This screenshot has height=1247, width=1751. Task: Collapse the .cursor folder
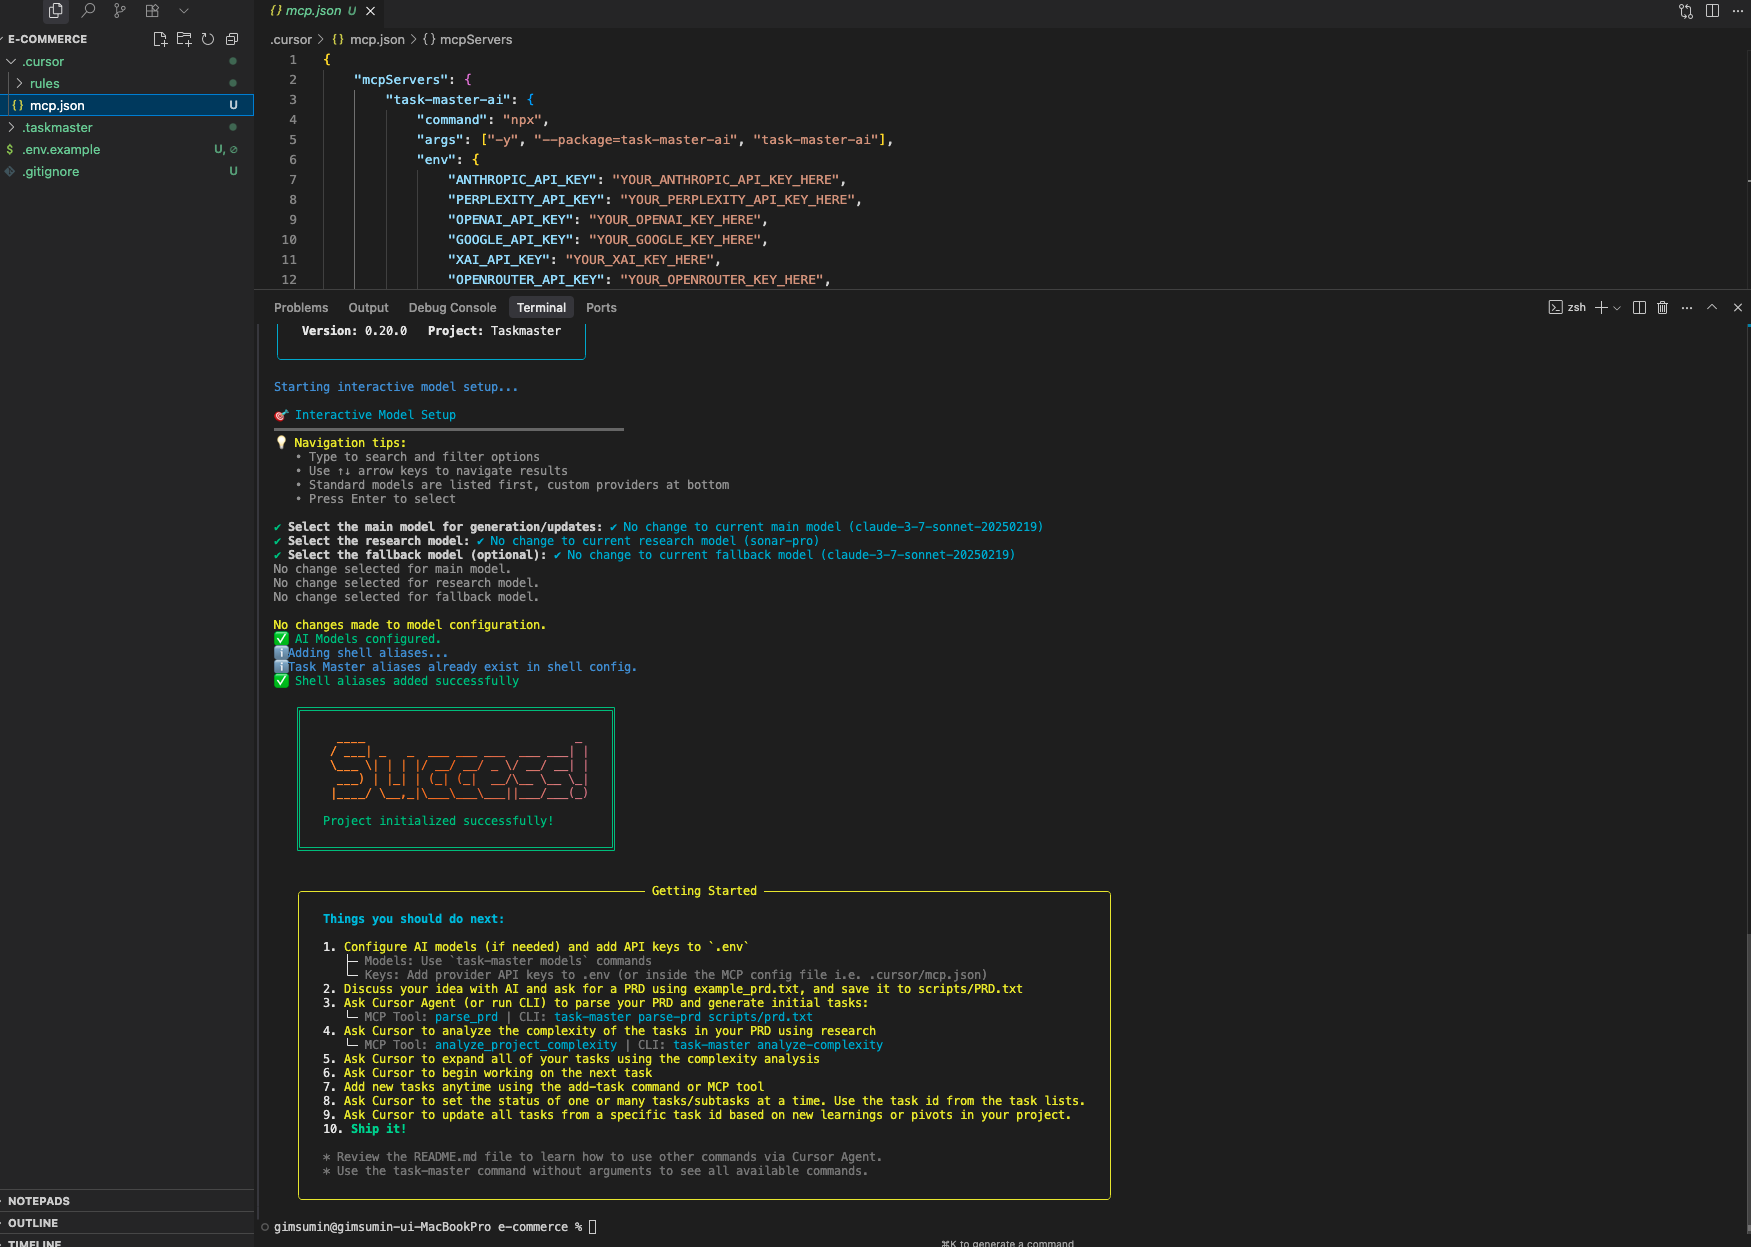40,61
